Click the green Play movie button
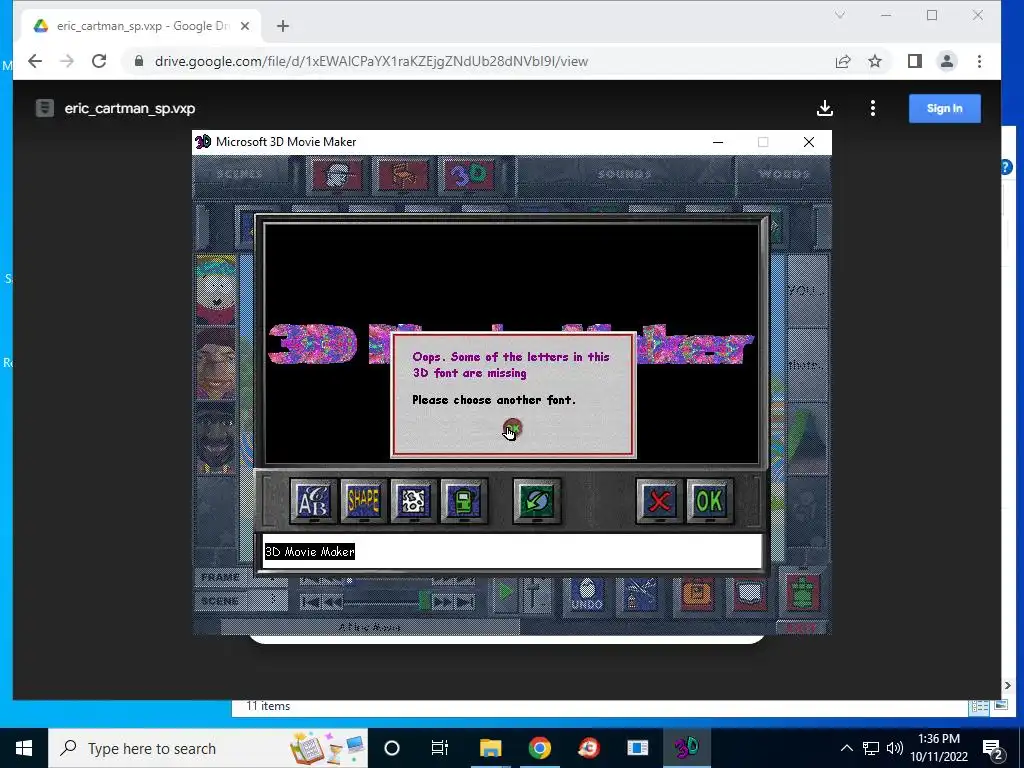1024x768 pixels. pyautogui.click(x=505, y=594)
